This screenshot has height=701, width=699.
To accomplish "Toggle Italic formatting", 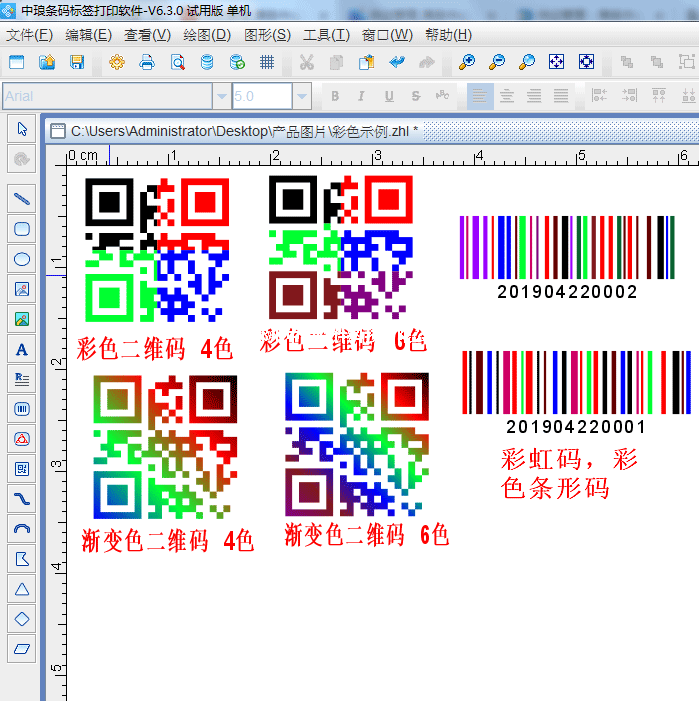I will pyautogui.click(x=362, y=96).
